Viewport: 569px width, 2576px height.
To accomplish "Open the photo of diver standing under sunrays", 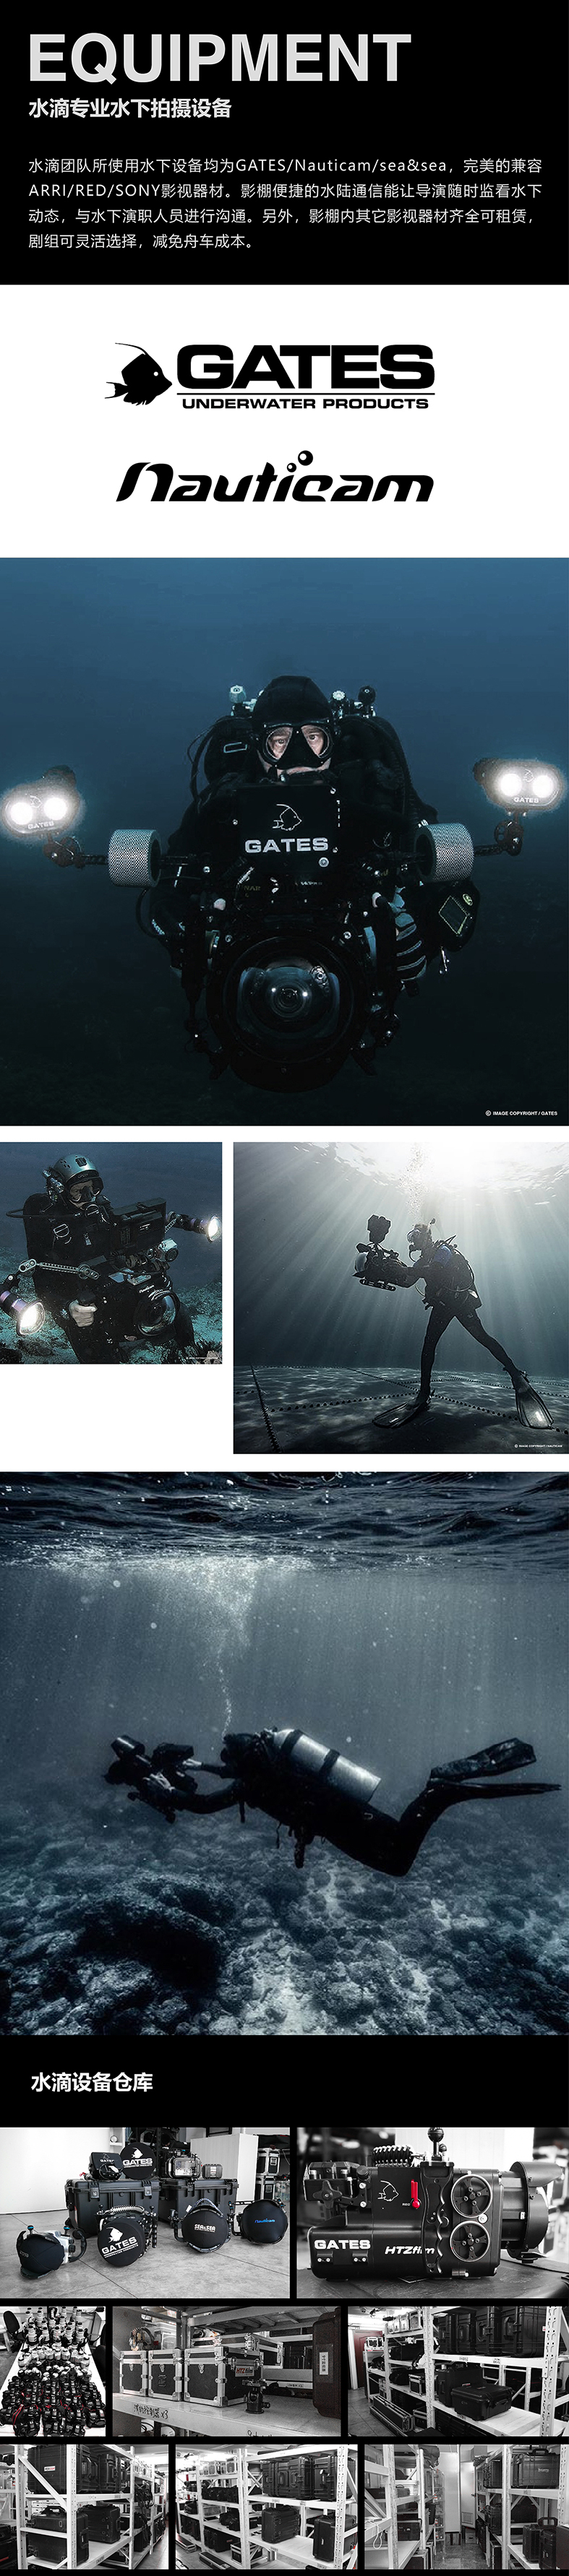I will pyautogui.click(x=400, y=1297).
